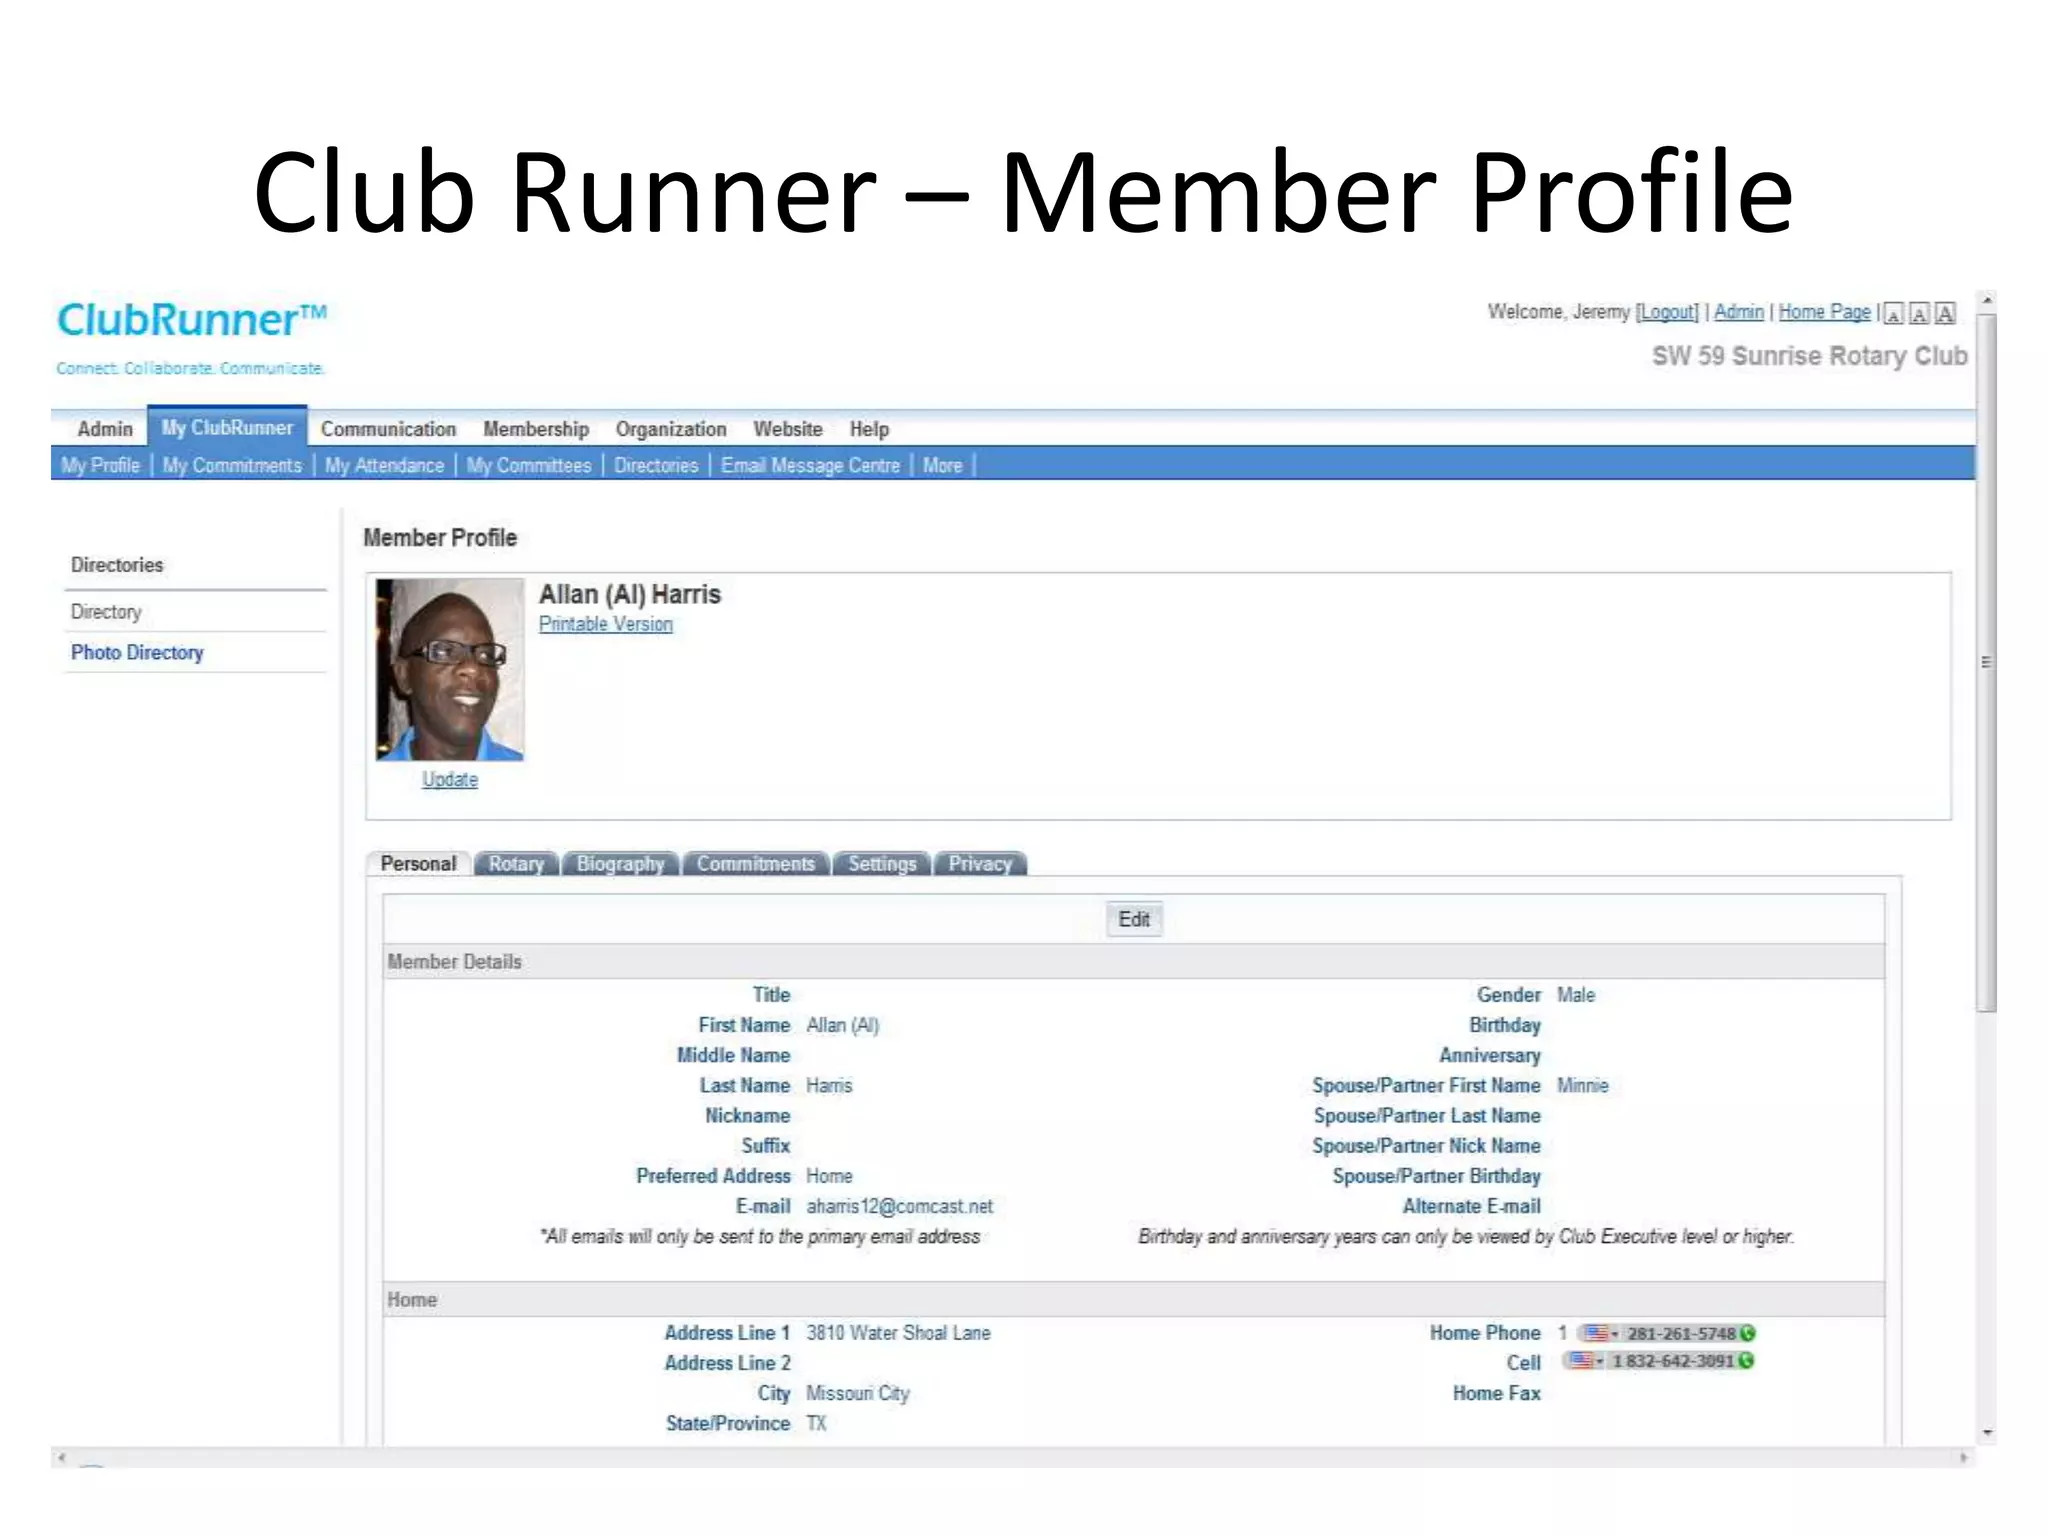
Task: Click the Preferred Address value Home
Action: click(829, 1176)
